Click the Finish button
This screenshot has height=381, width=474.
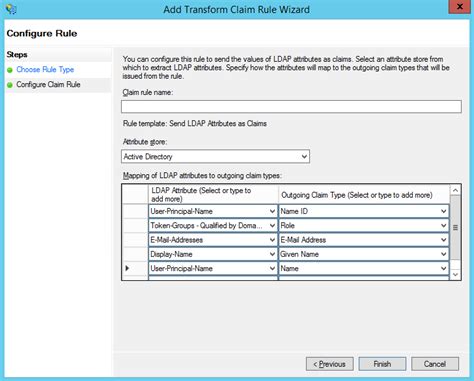(382, 364)
